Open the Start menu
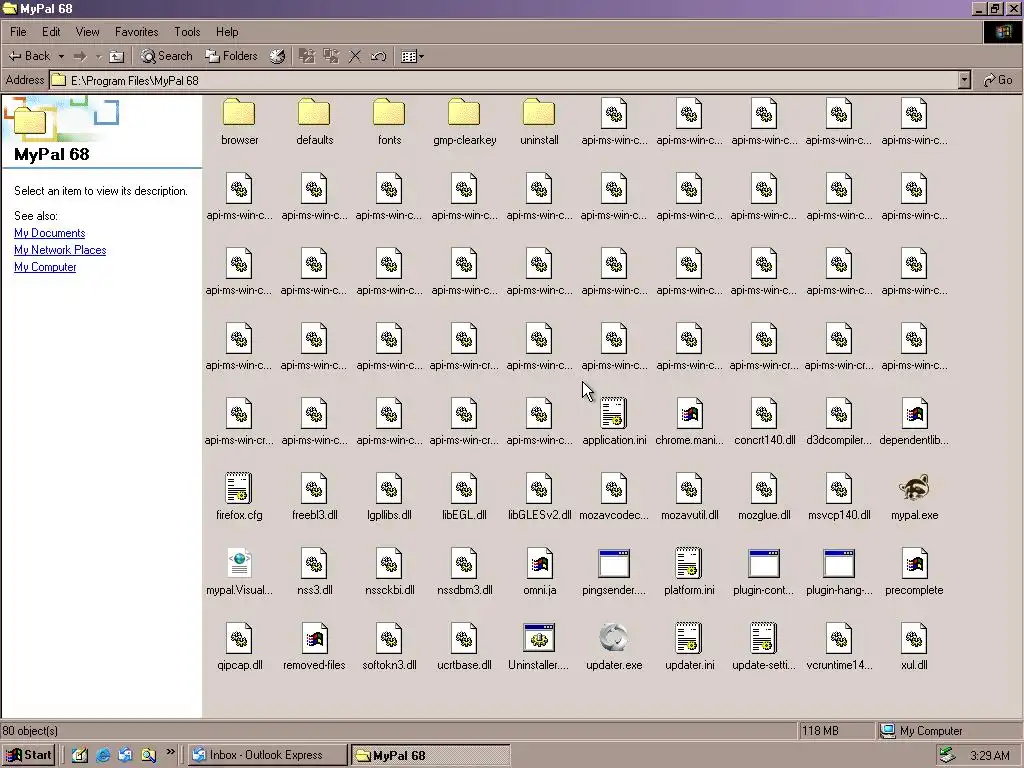 pyautogui.click(x=28, y=755)
